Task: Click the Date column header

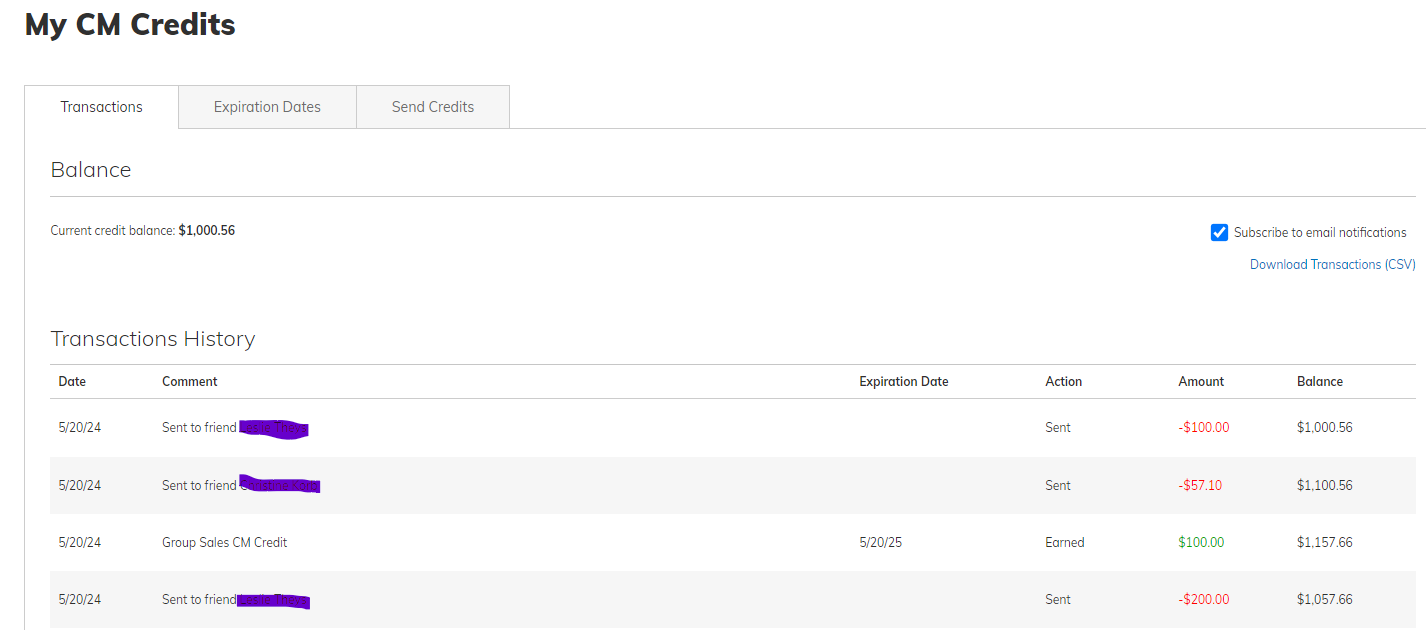Action: [x=72, y=381]
